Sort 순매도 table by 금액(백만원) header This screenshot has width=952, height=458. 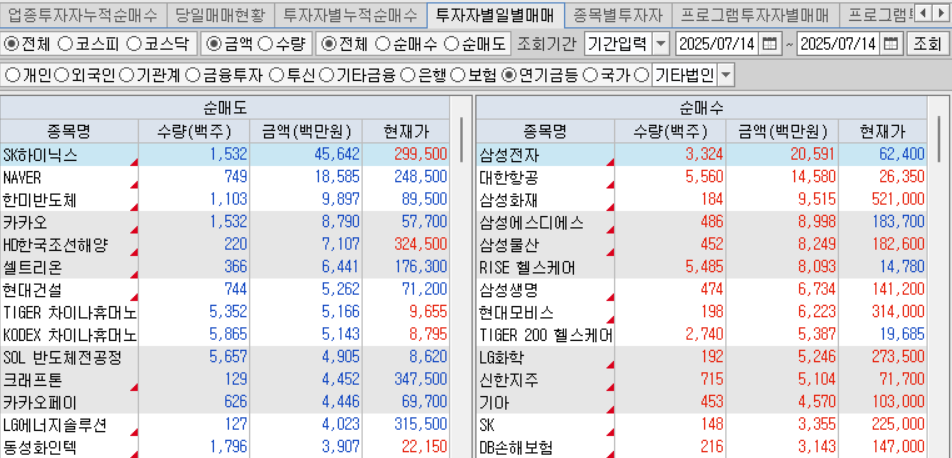306,131
